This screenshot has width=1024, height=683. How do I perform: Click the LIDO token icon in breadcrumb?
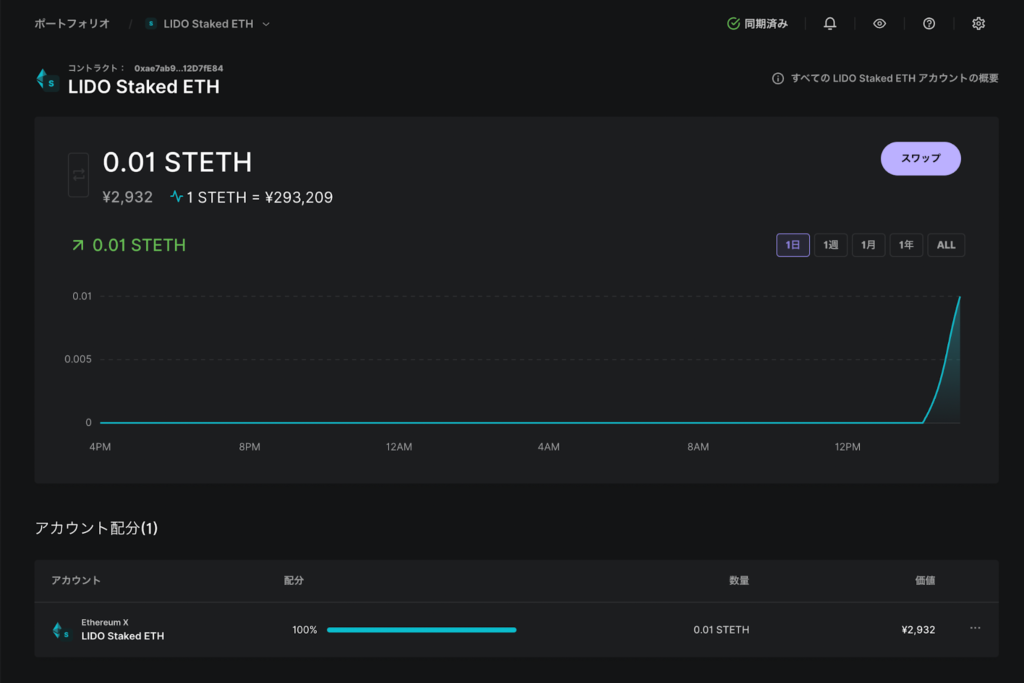click(x=151, y=24)
